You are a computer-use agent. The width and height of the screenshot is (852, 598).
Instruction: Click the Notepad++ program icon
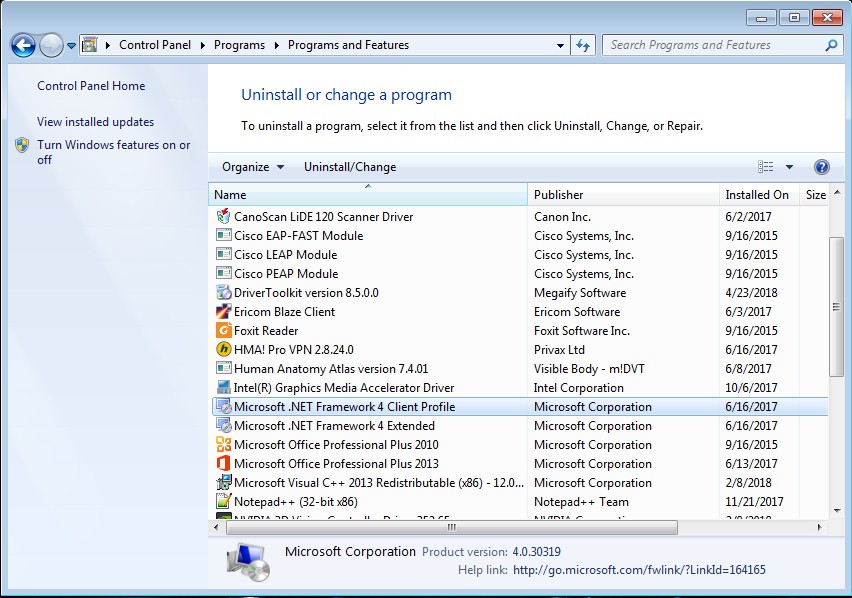[223, 501]
